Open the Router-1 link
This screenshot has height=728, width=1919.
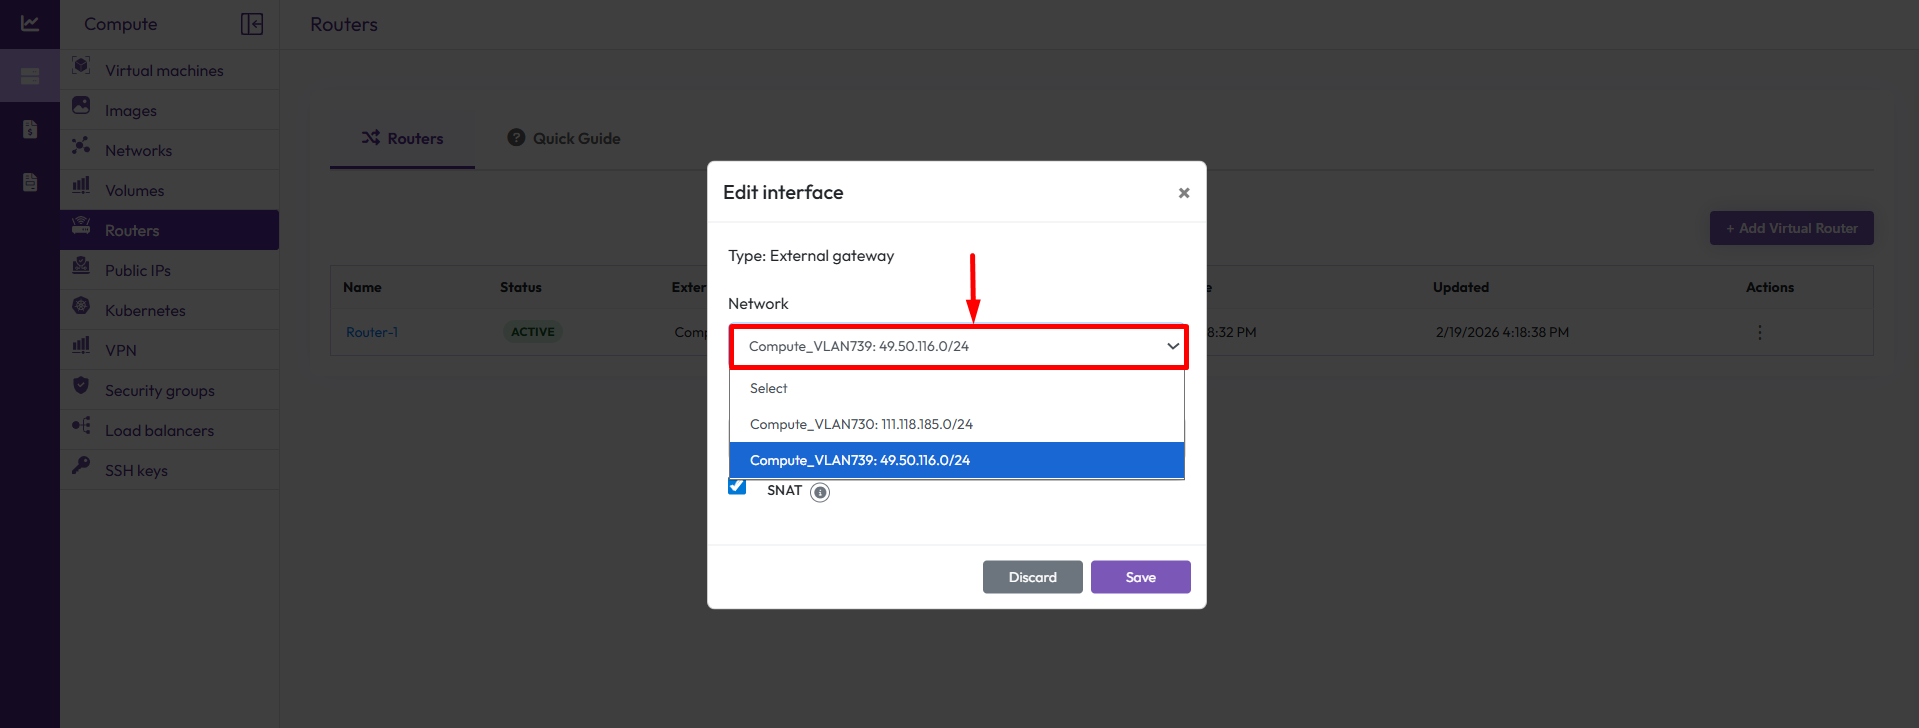[372, 332]
